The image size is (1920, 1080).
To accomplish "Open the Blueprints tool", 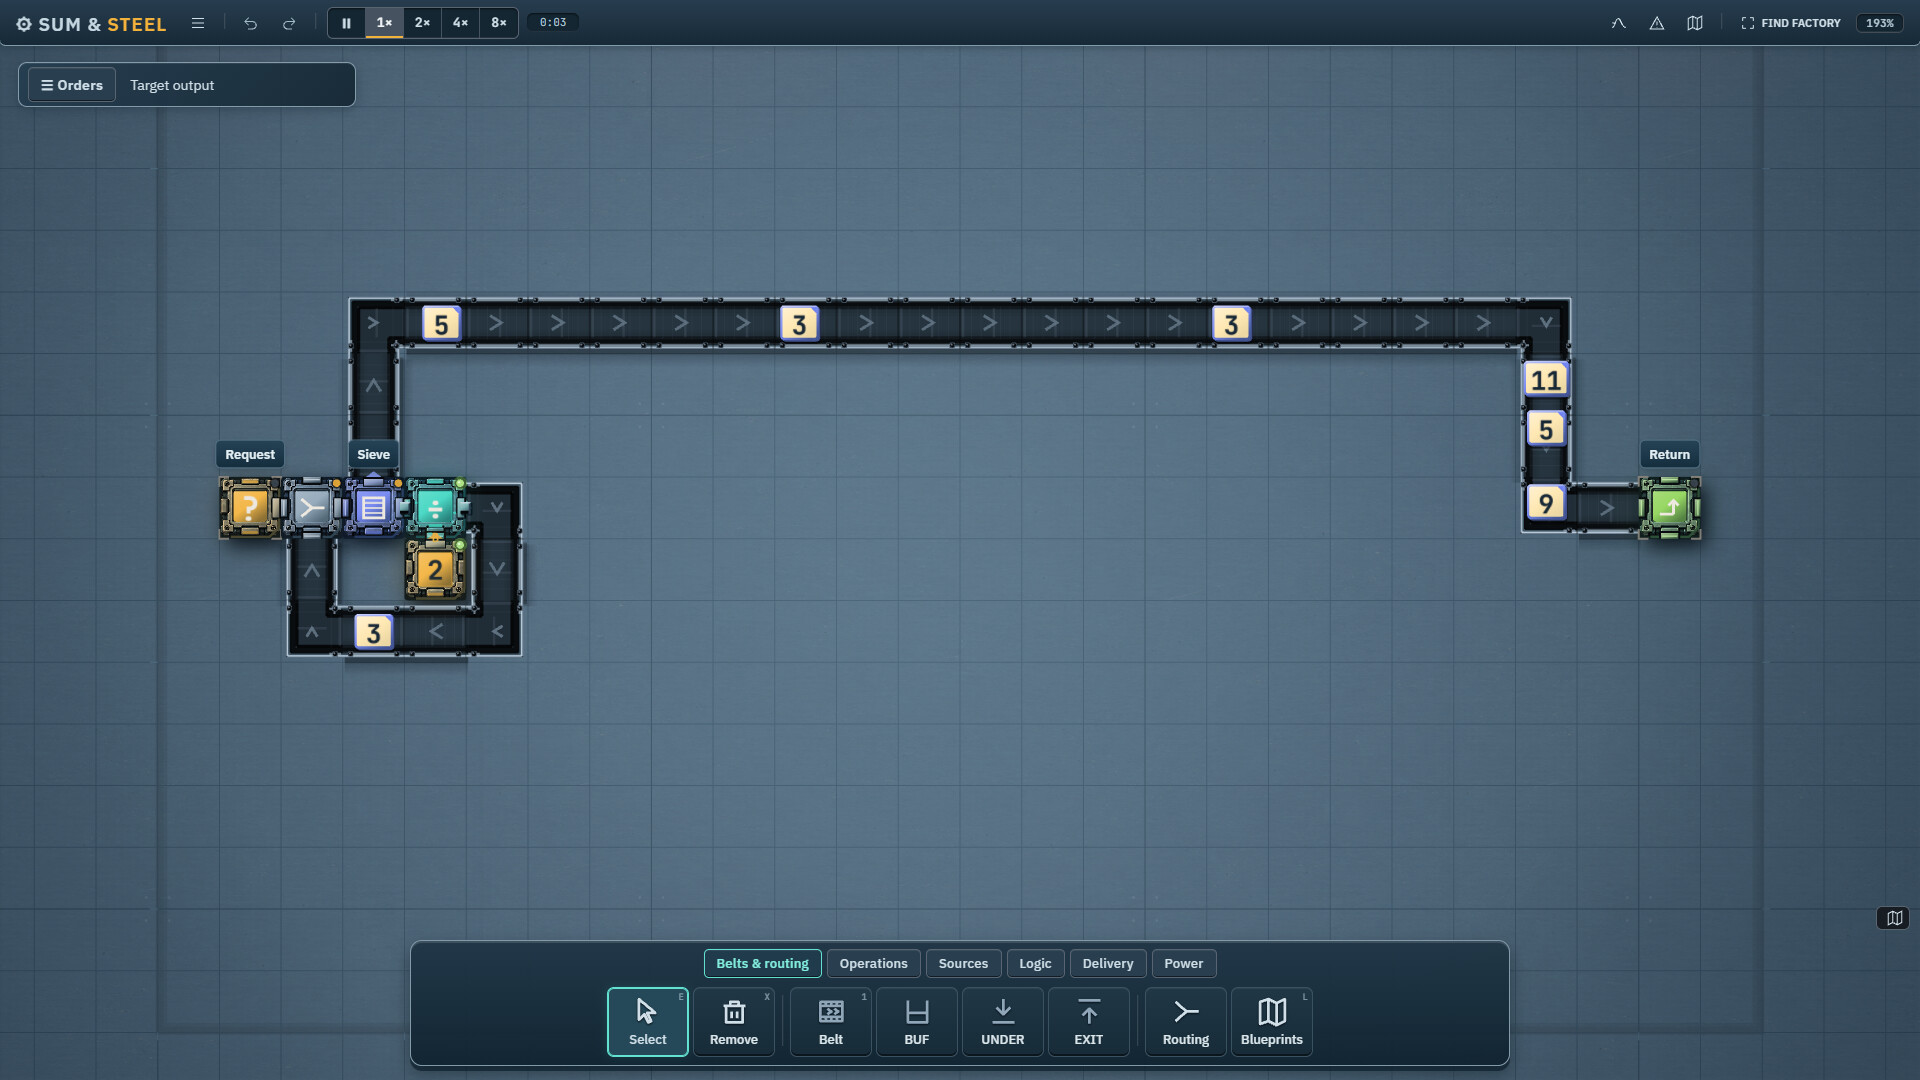I will 1272,1021.
